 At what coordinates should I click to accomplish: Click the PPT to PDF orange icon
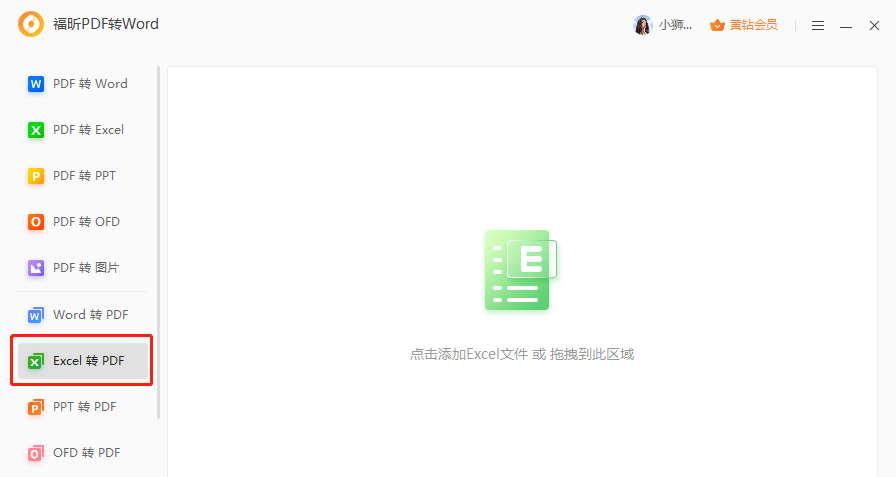(x=35, y=407)
